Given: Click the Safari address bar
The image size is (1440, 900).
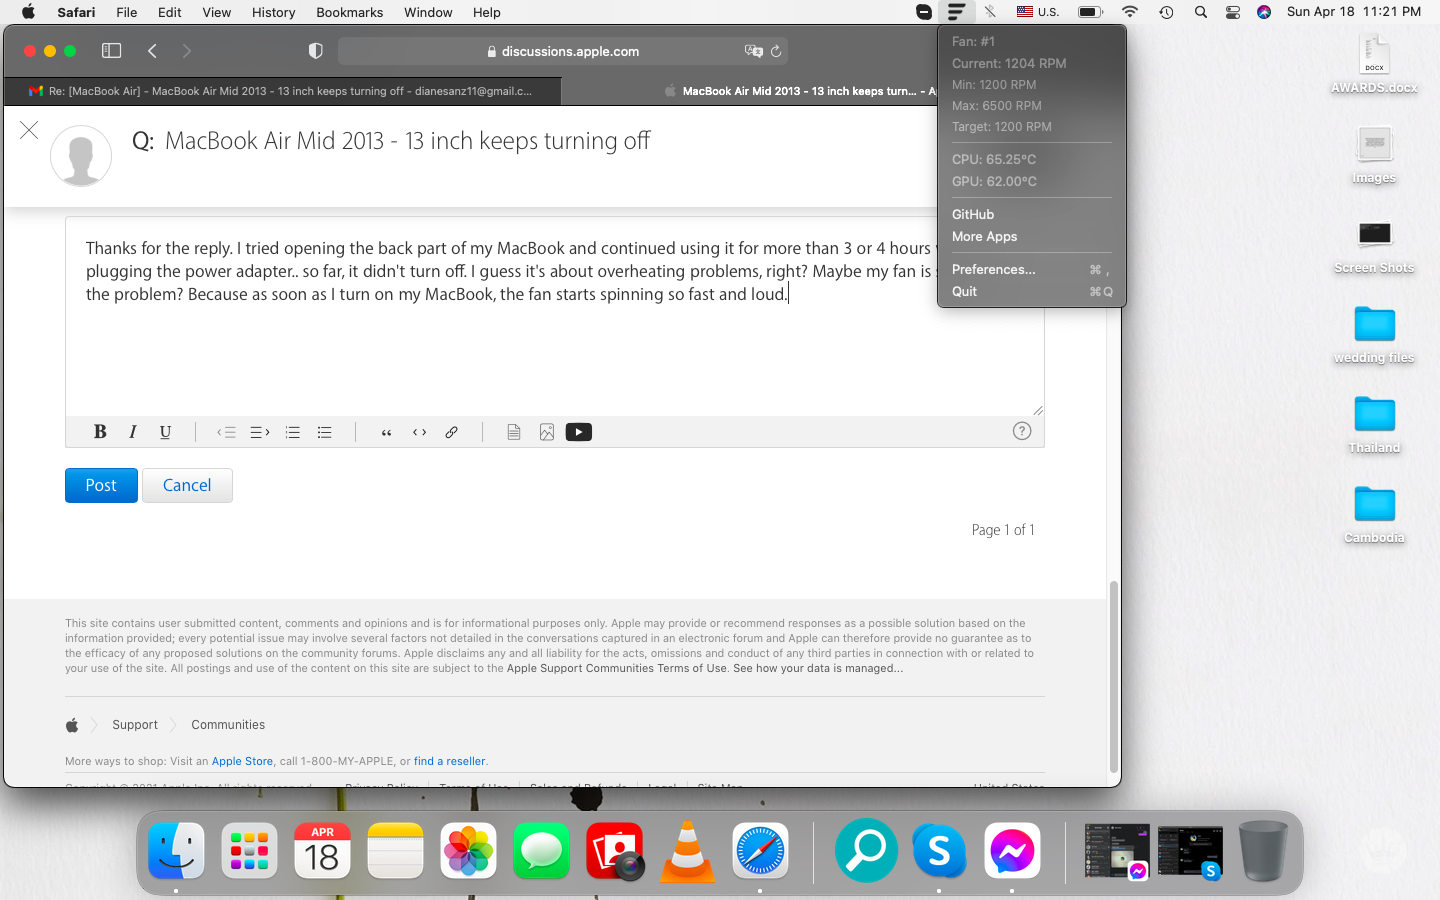Looking at the screenshot, I should point(563,51).
